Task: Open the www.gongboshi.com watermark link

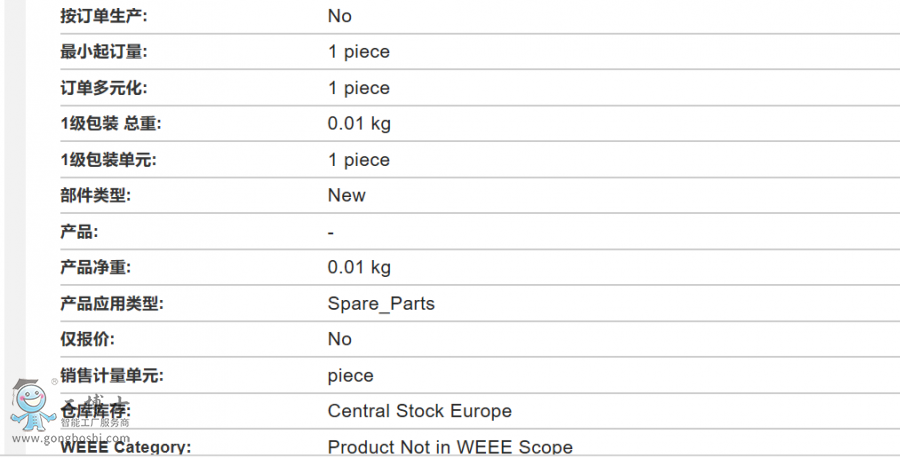Action: pyautogui.click(x=71, y=438)
